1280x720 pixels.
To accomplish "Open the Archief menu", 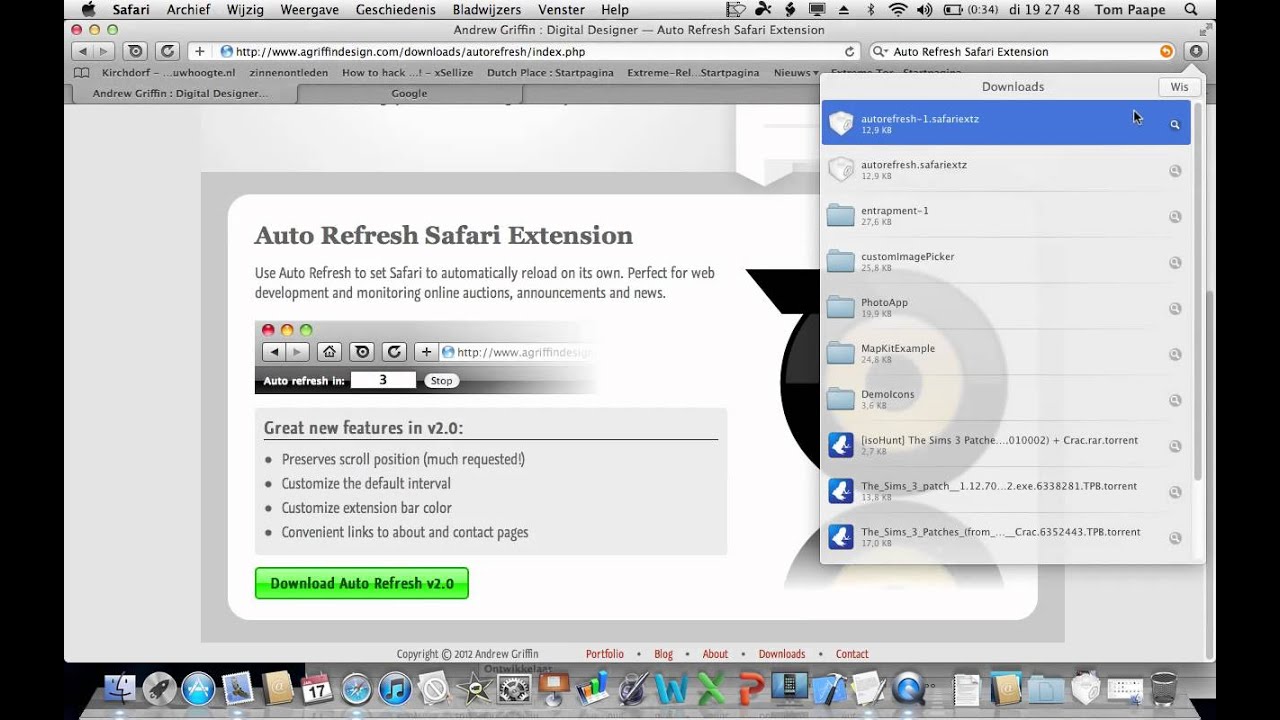I will pyautogui.click(x=188, y=10).
